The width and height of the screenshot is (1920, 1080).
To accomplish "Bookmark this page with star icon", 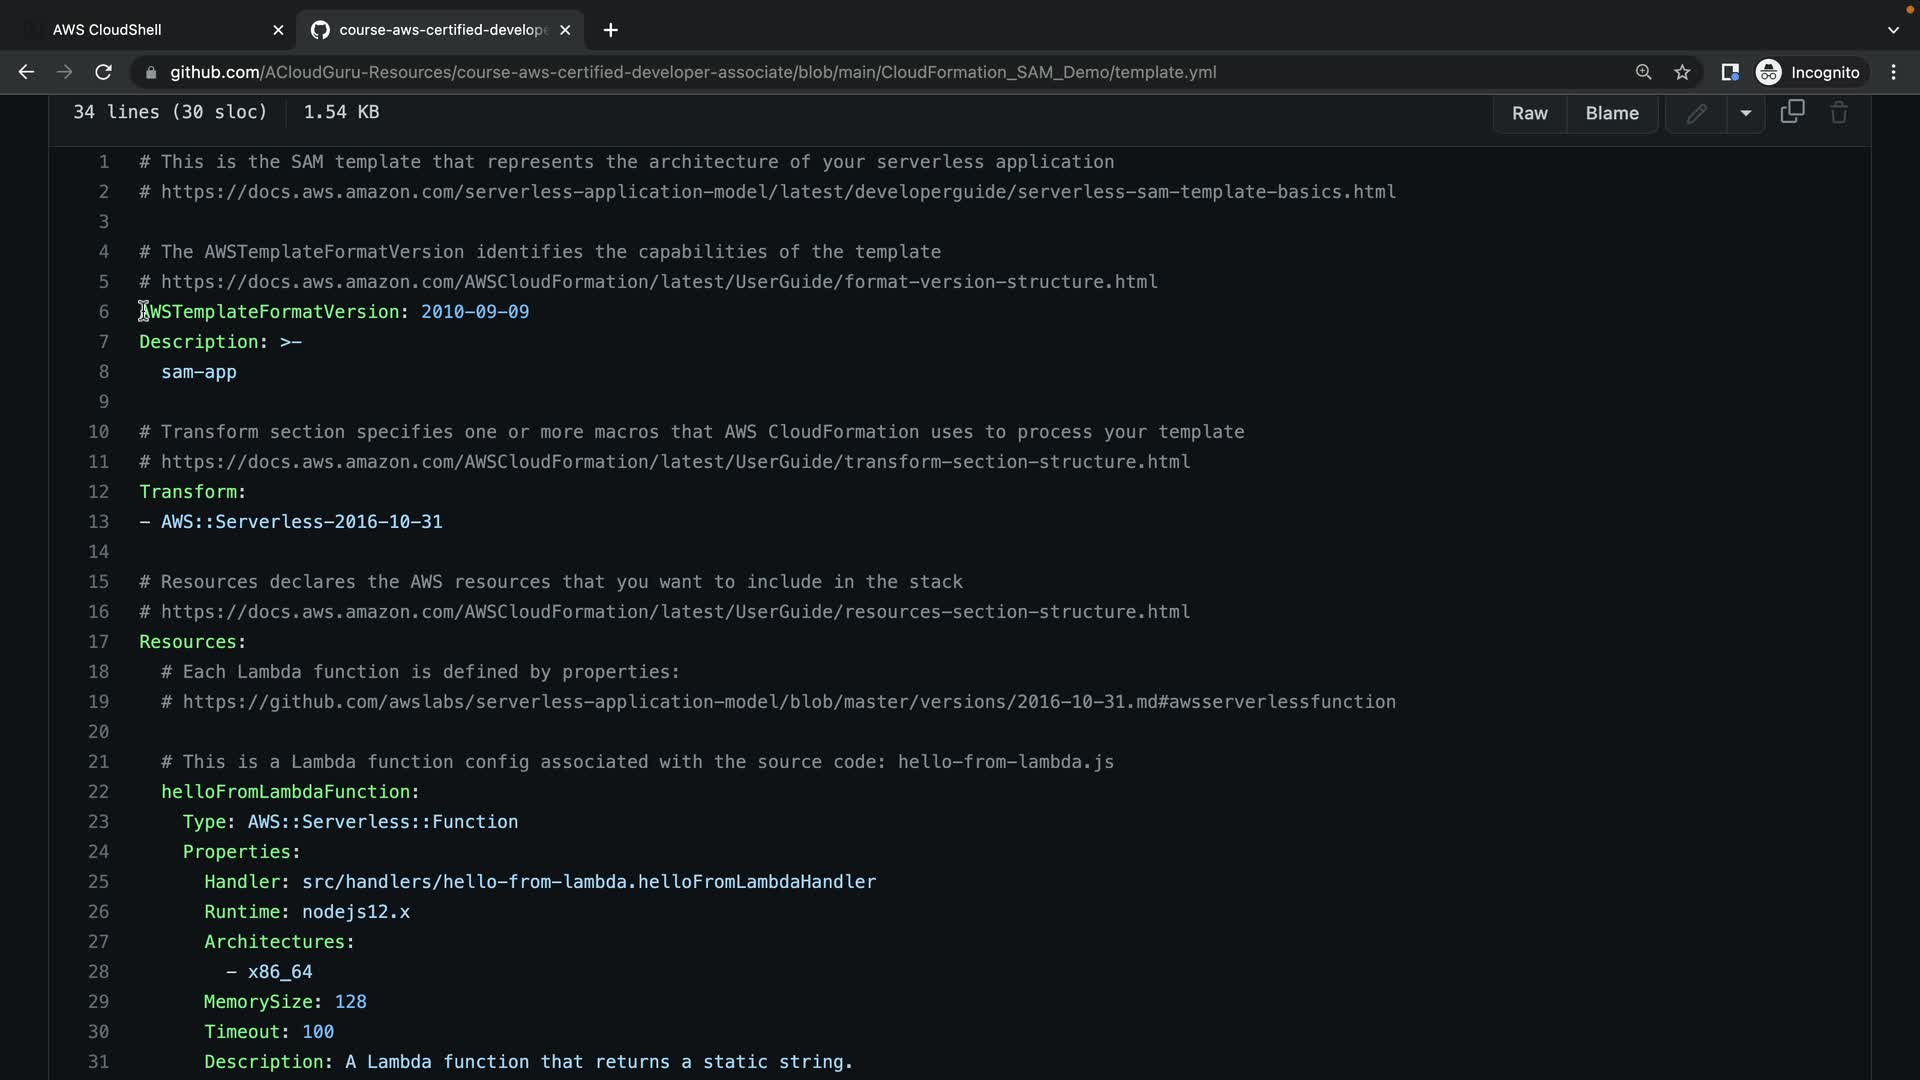I will [x=1682, y=72].
